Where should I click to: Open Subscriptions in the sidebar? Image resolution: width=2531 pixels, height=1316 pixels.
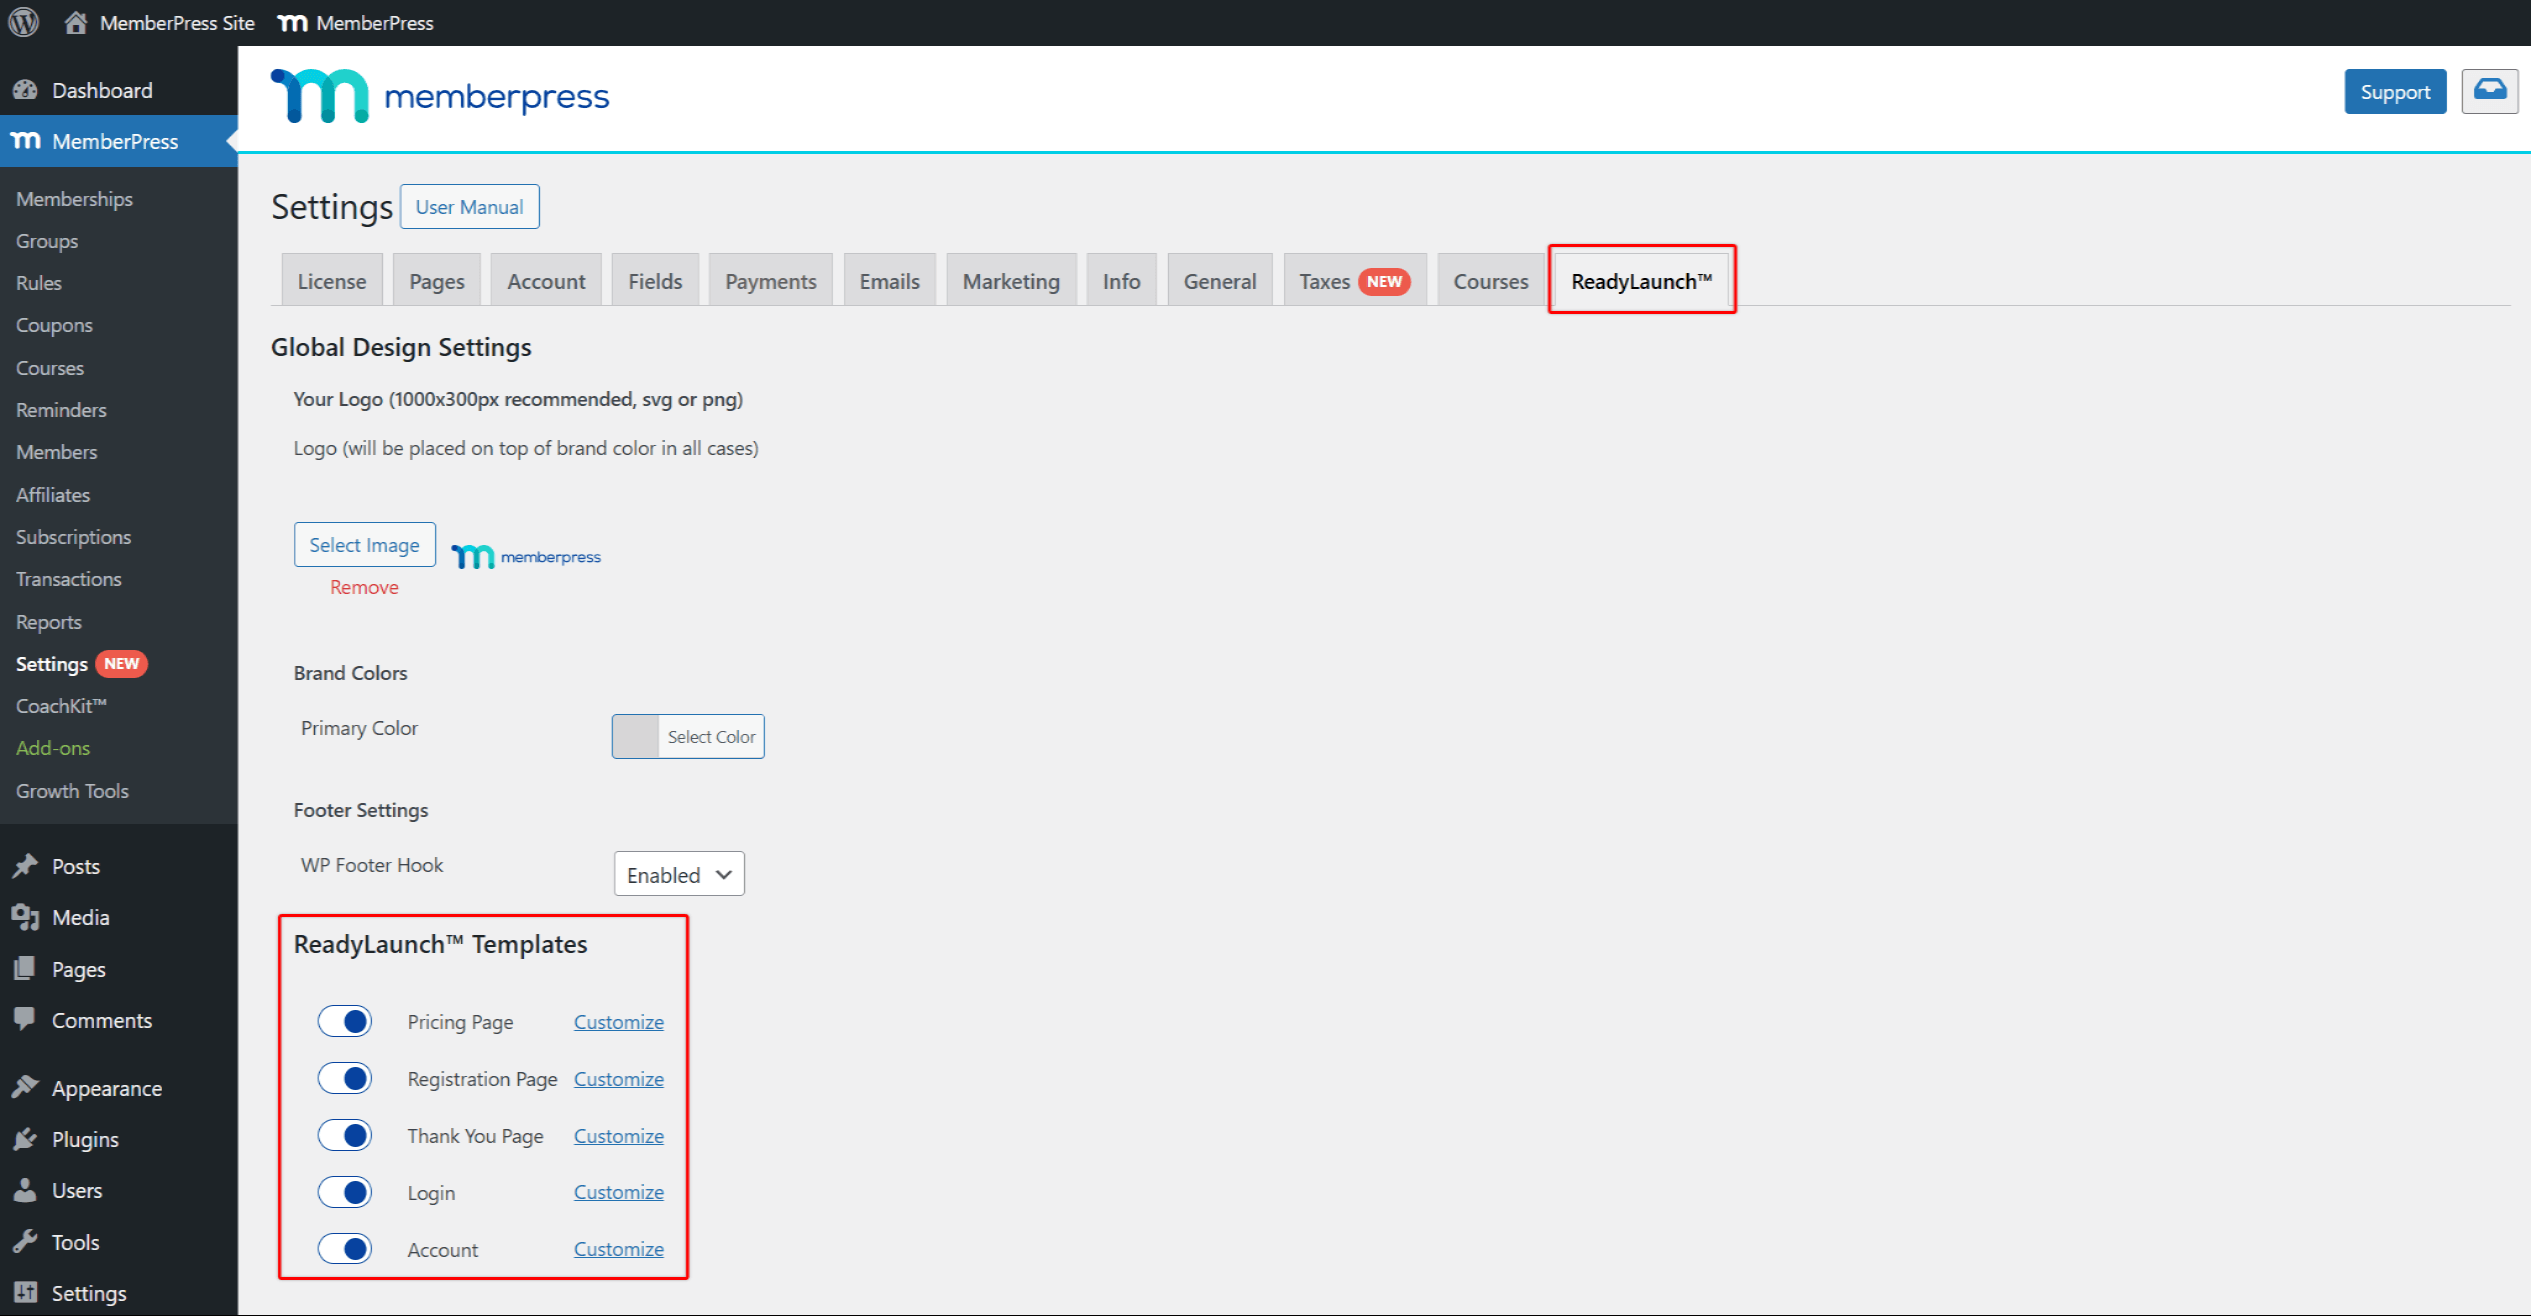73,537
